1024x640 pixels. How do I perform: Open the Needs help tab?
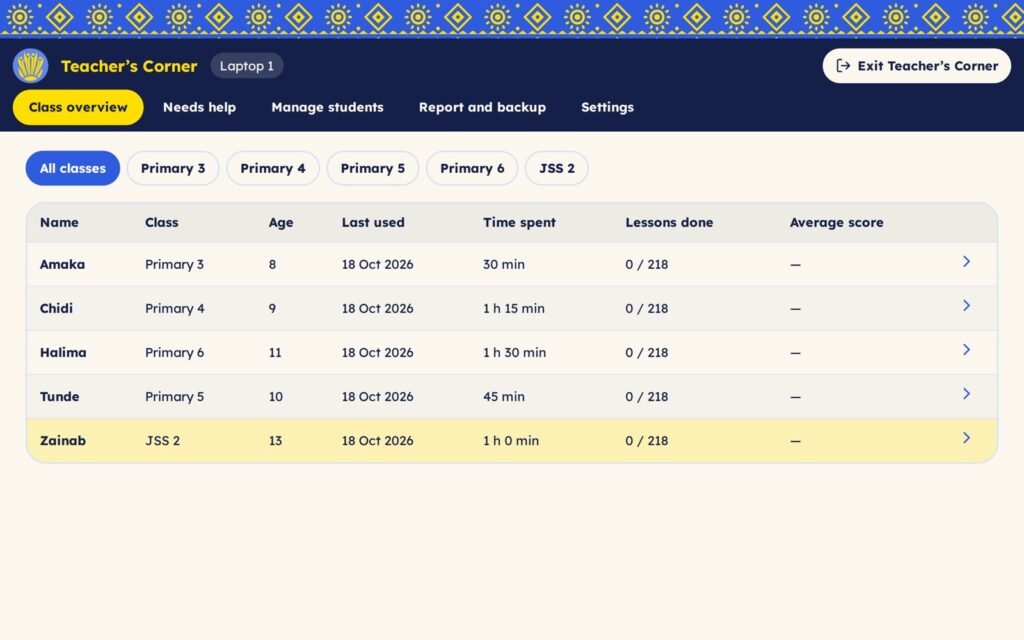[199, 107]
